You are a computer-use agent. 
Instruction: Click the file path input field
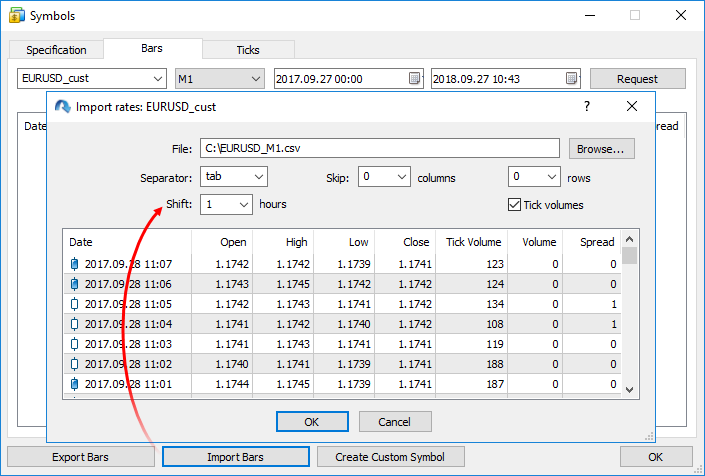pos(379,149)
